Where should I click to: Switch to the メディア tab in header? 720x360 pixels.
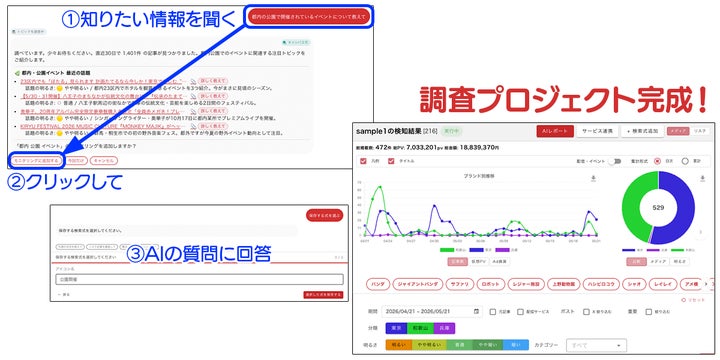(678, 131)
